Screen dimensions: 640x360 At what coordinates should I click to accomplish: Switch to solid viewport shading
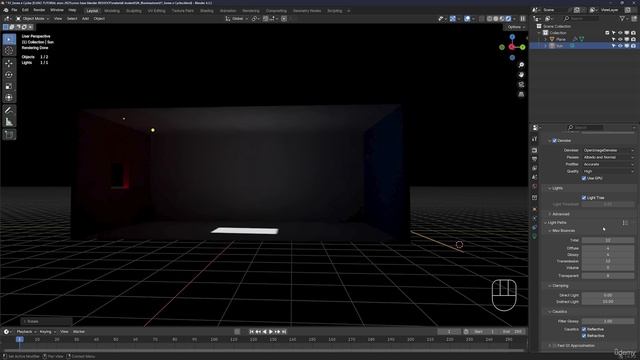pyautogui.click(x=496, y=19)
